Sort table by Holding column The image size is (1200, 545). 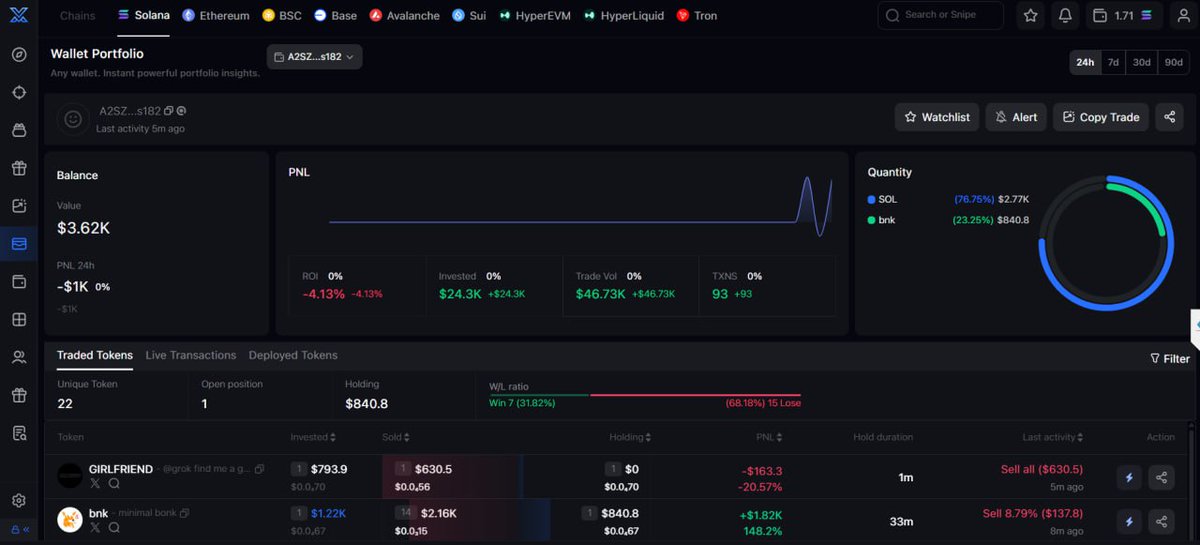click(x=630, y=437)
